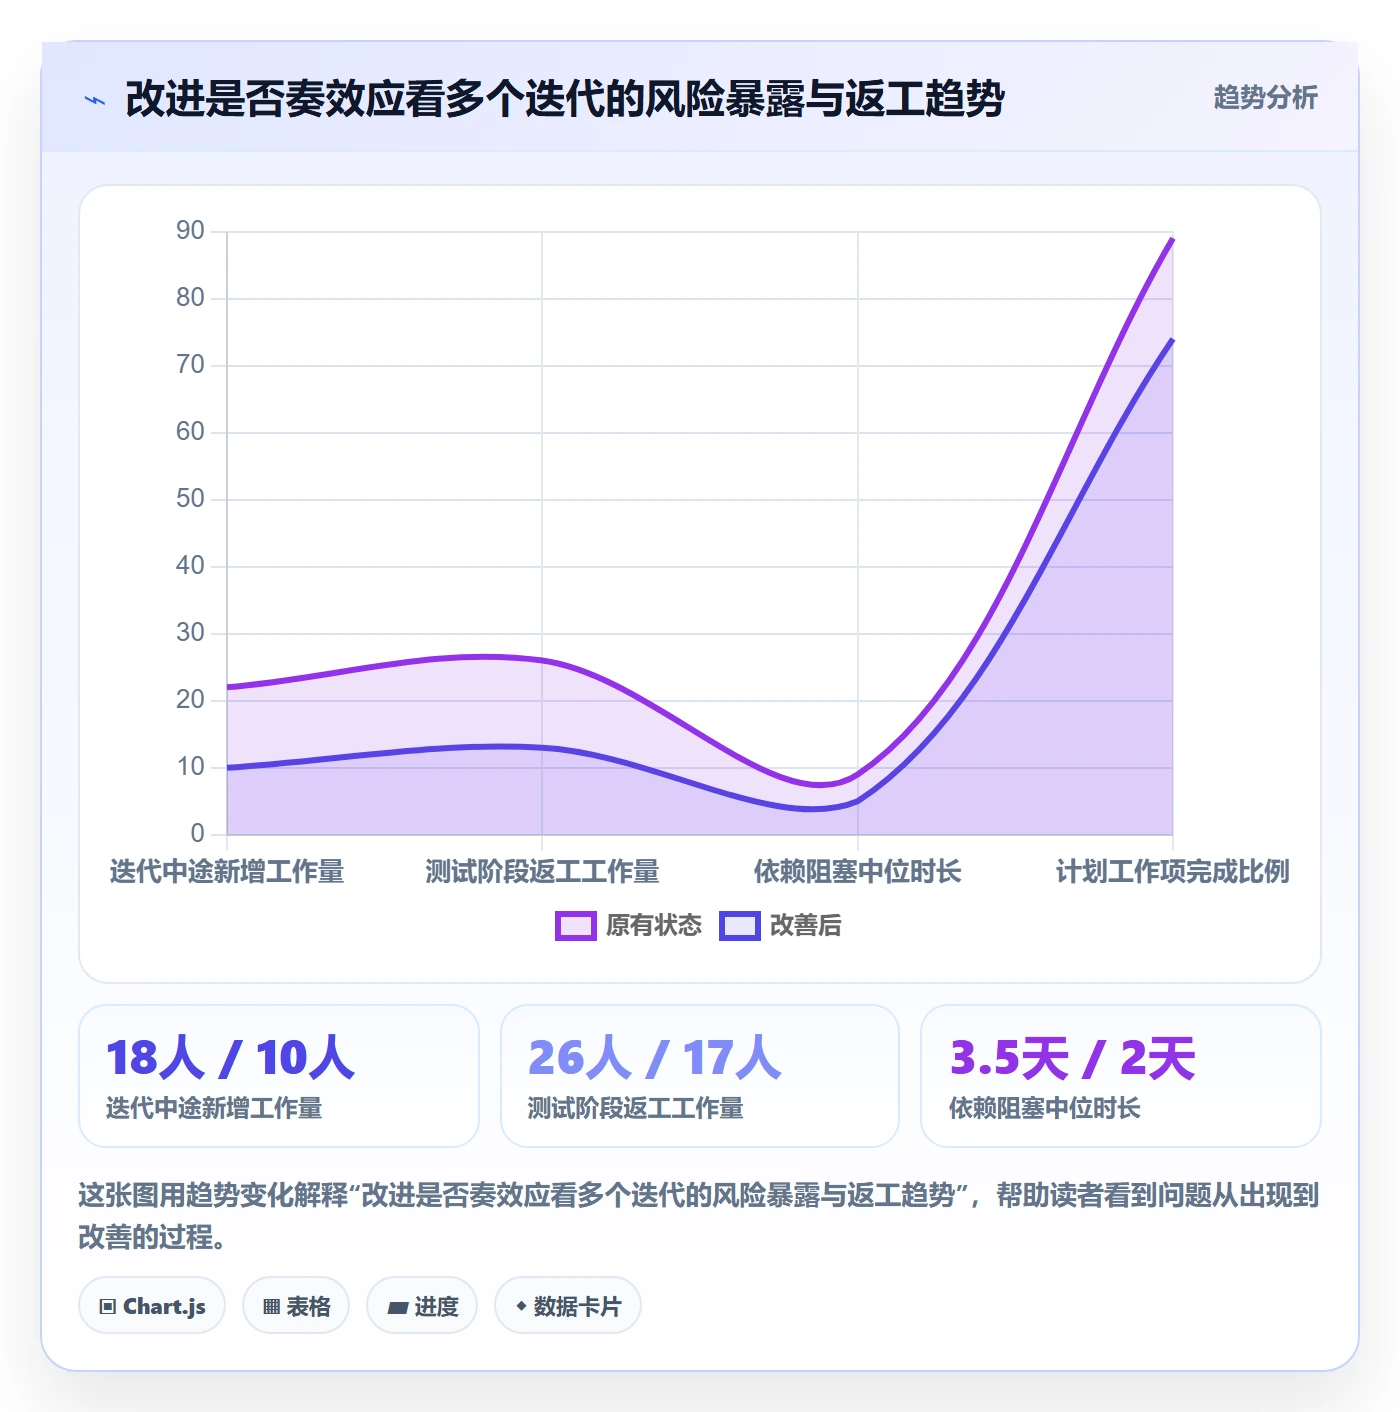Click the 依赖阻塞中位时长 x-axis label

point(857,872)
